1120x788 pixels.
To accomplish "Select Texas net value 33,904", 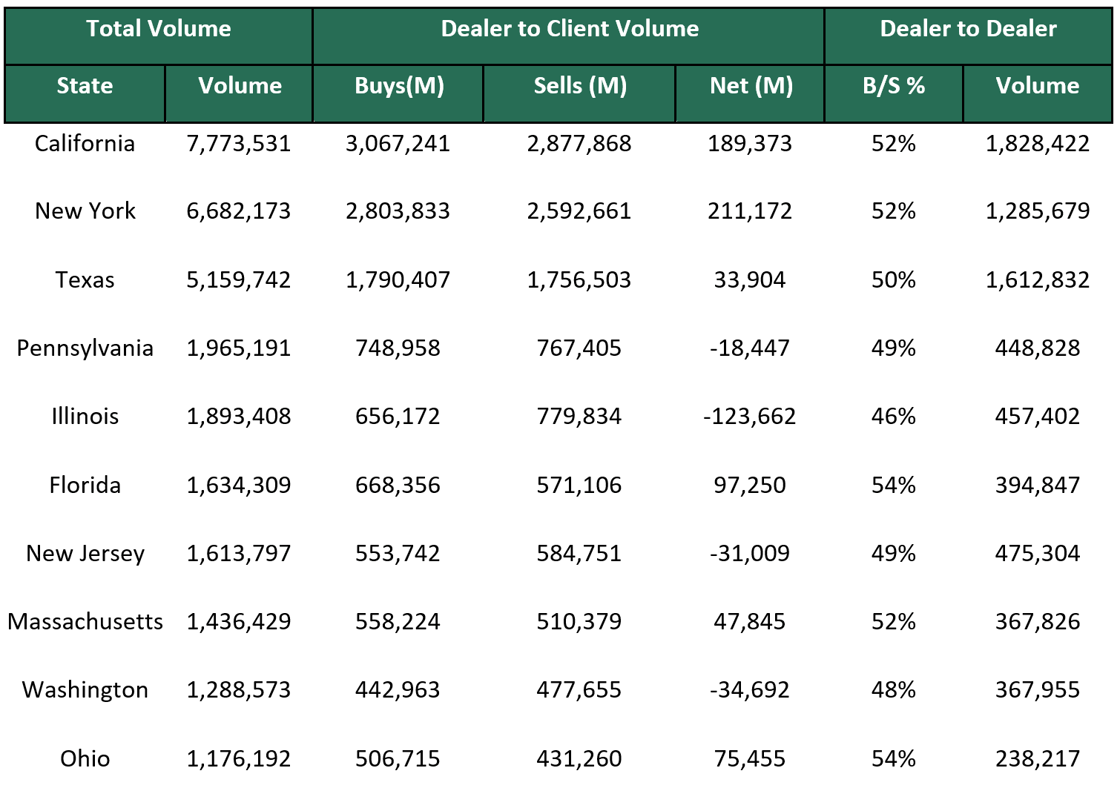I will click(750, 280).
